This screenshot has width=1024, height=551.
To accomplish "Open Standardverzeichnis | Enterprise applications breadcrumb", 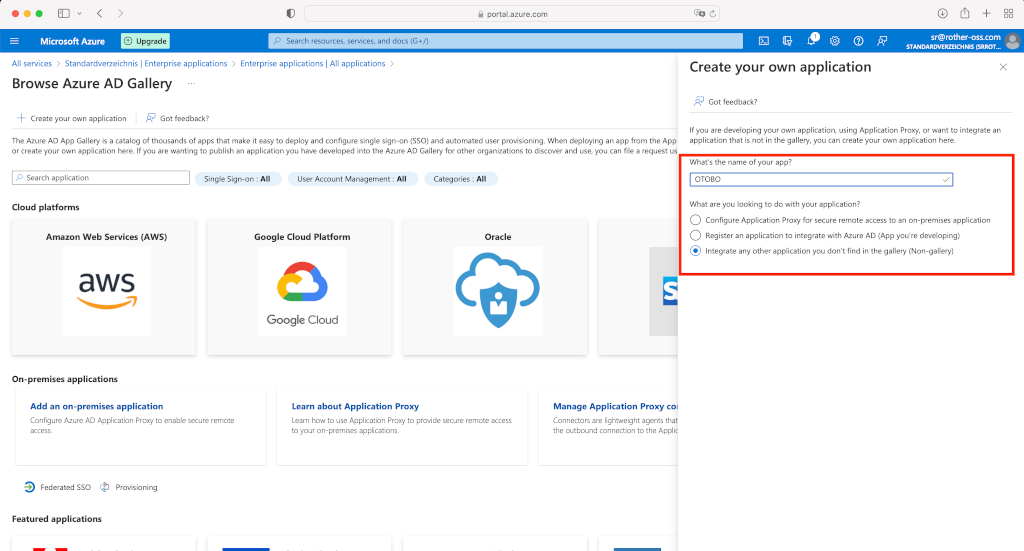I will click(146, 63).
